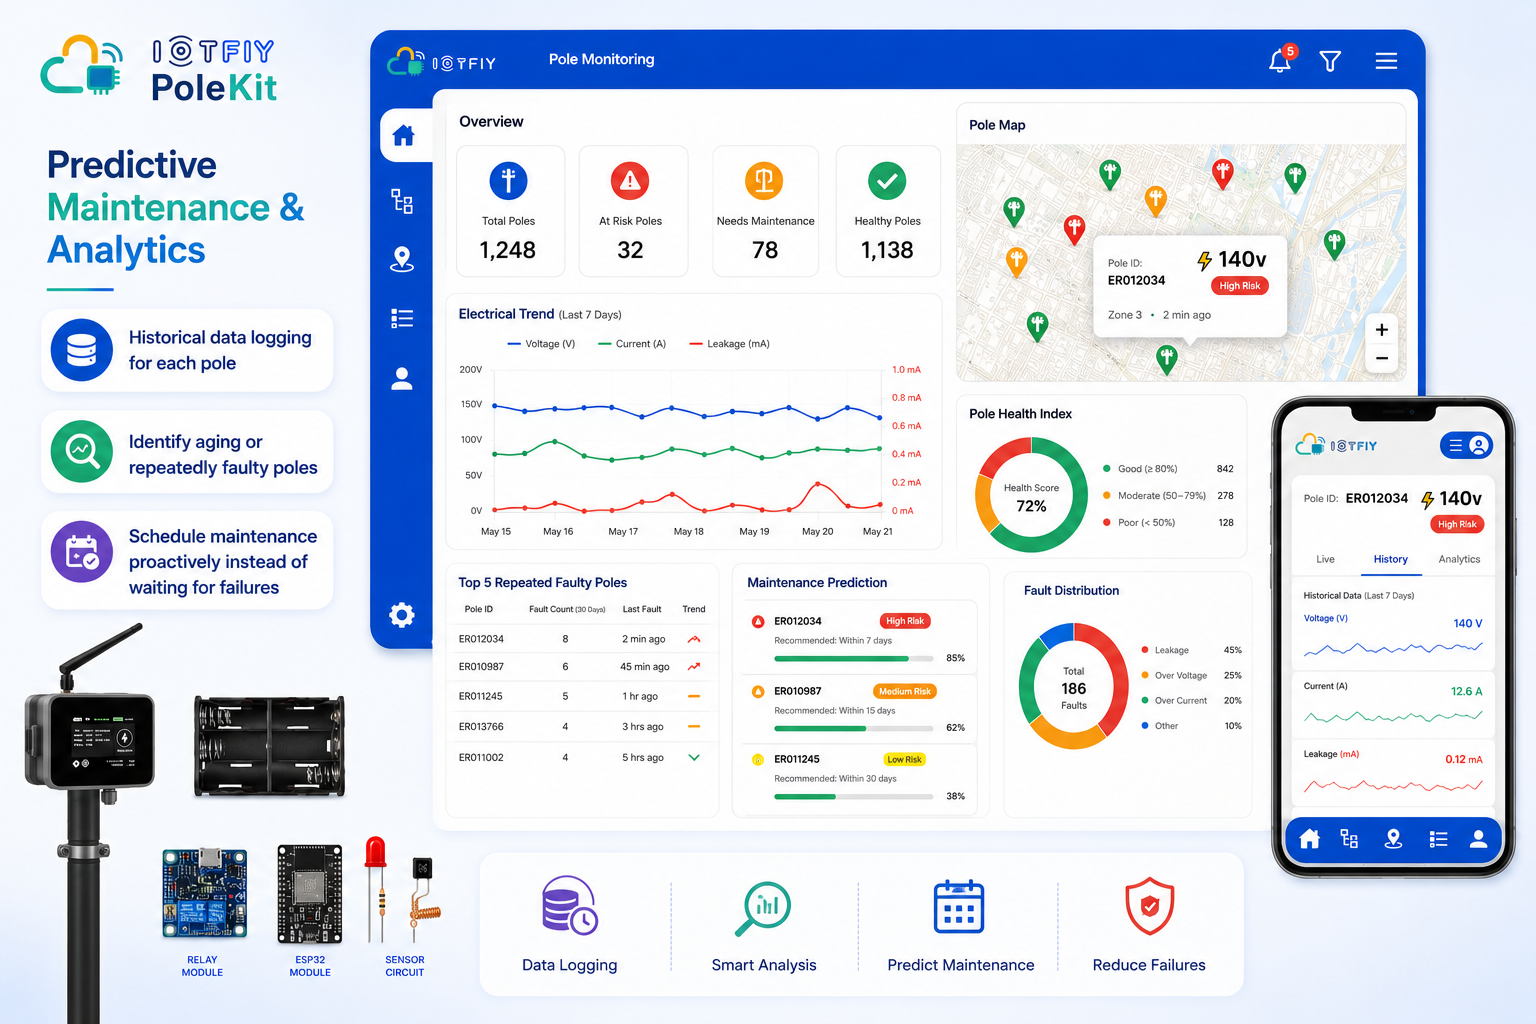Click Current (A) legend in Electrical Trend
This screenshot has height=1024, width=1536.
point(632,344)
